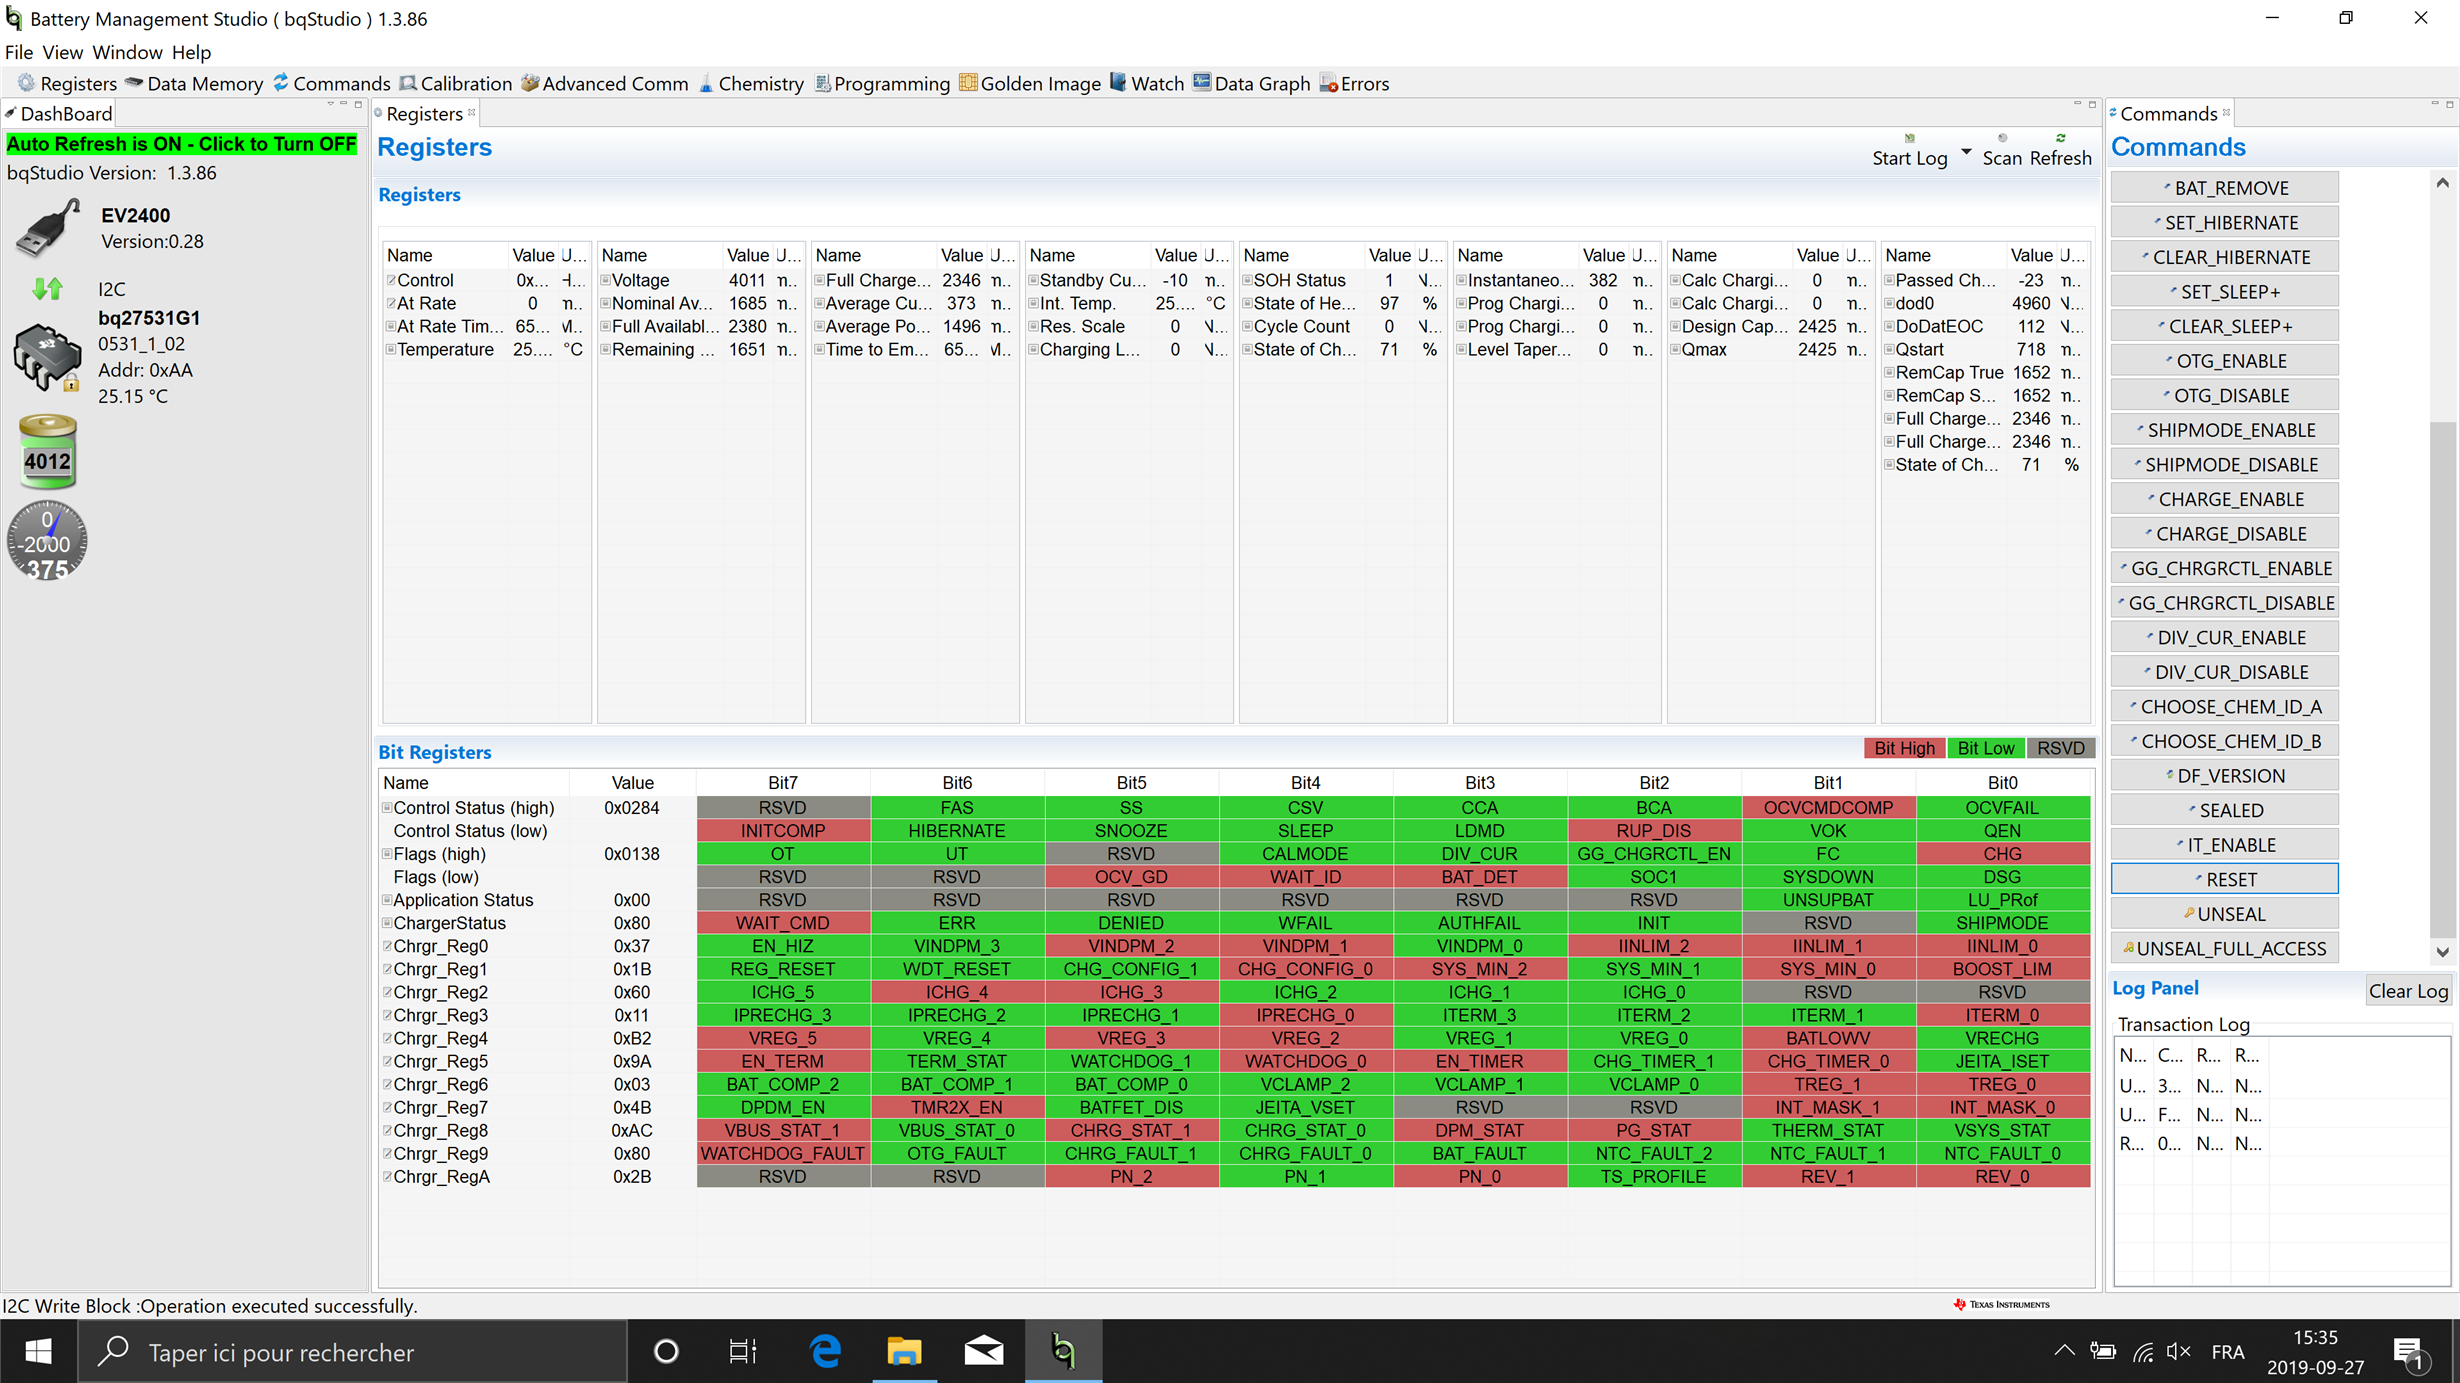The image size is (2460, 1383).
Task: Open the bqStudio taskbar icon
Action: point(1063,1352)
